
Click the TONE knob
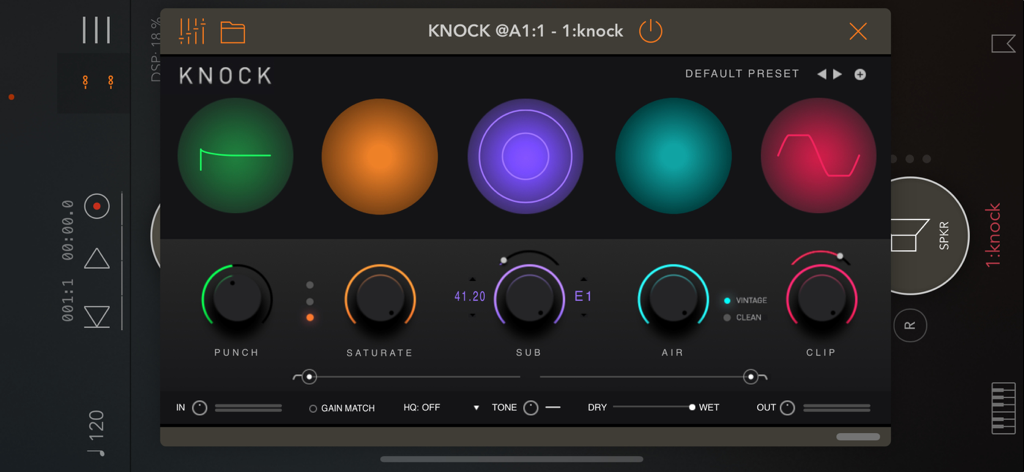(531, 408)
